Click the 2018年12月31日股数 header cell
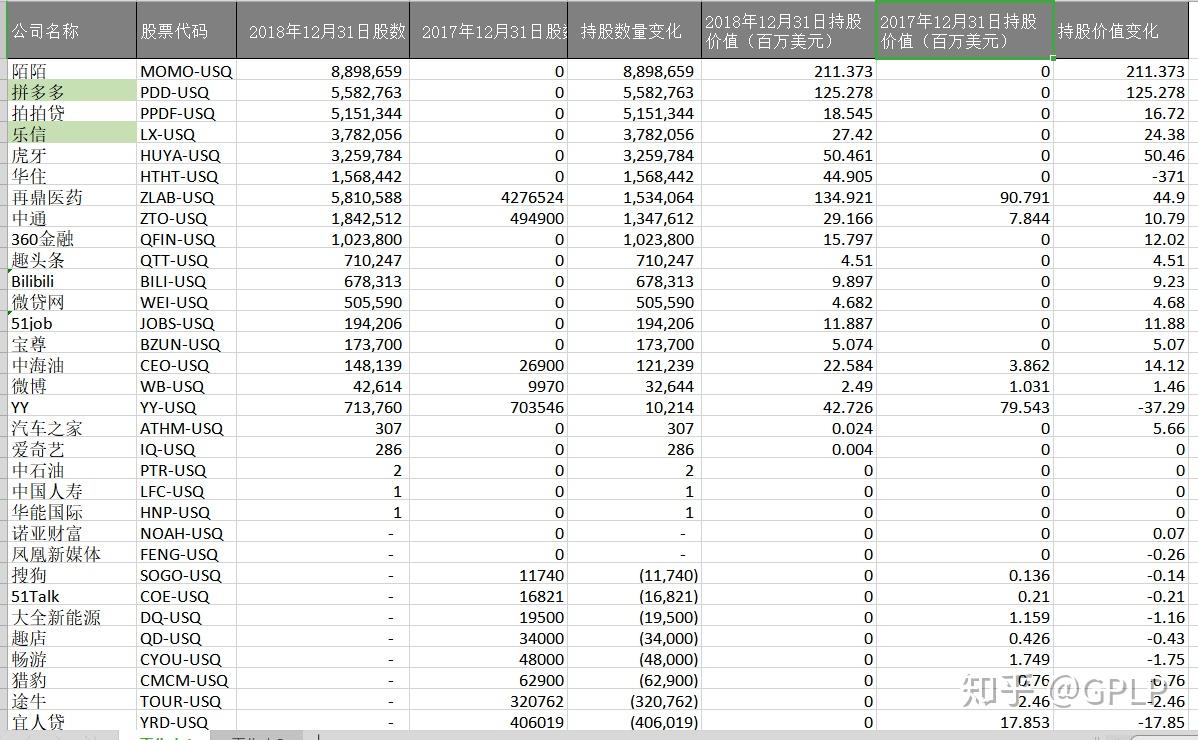 tap(323, 31)
